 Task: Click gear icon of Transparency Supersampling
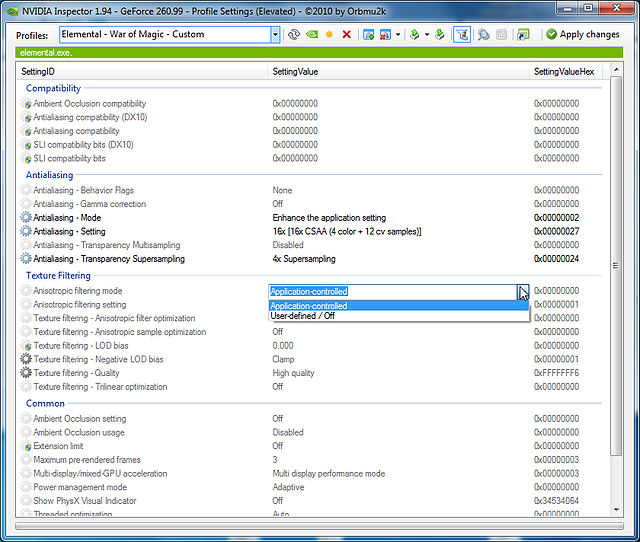point(26,259)
